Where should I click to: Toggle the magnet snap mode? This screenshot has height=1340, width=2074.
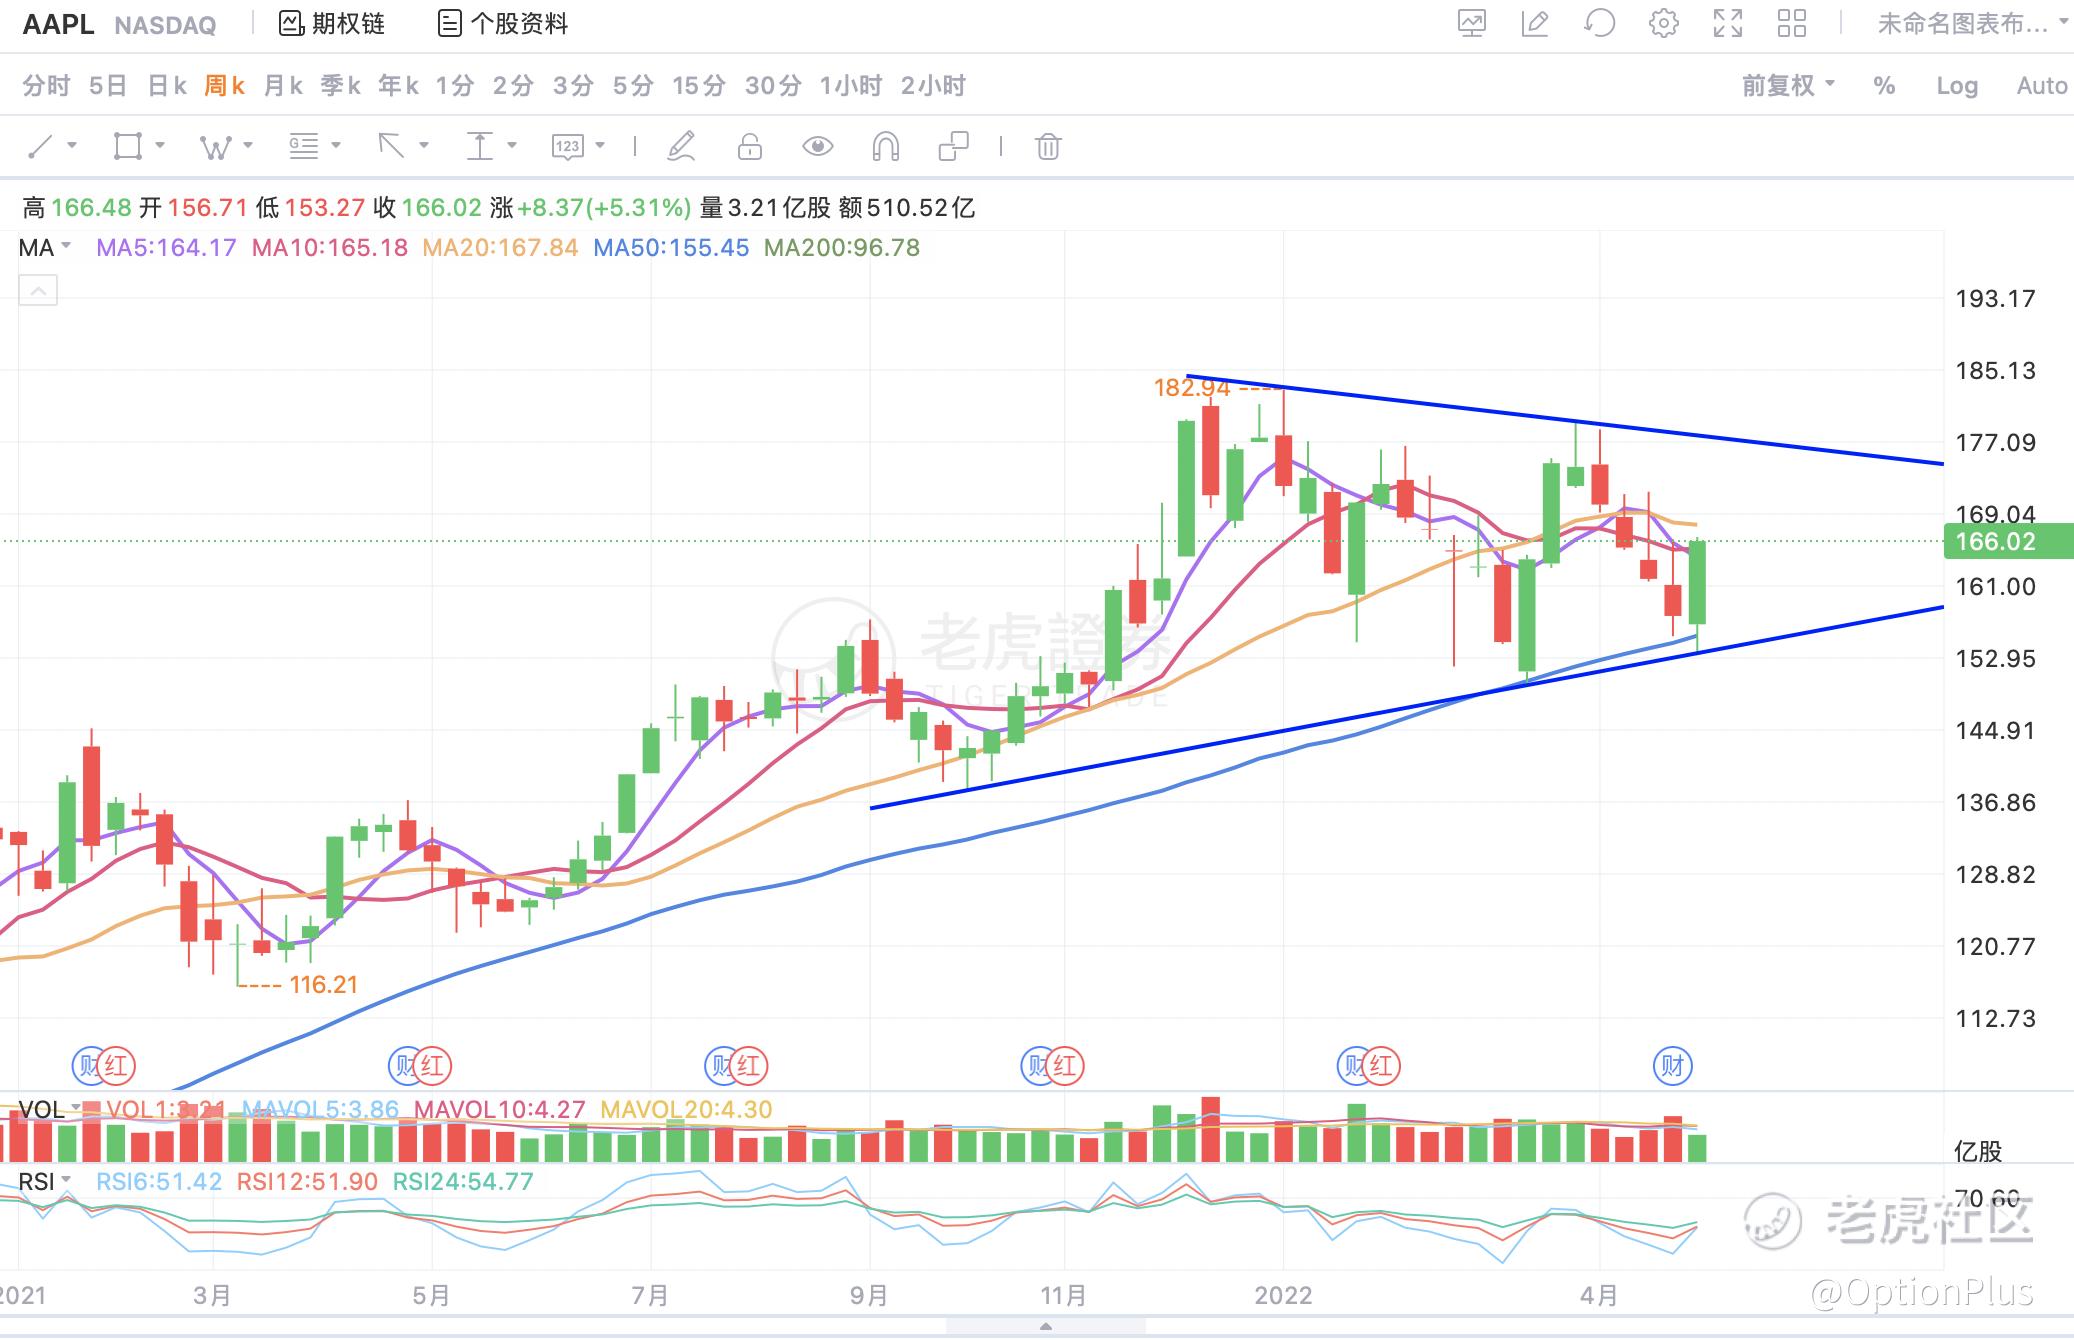[886, 147]
